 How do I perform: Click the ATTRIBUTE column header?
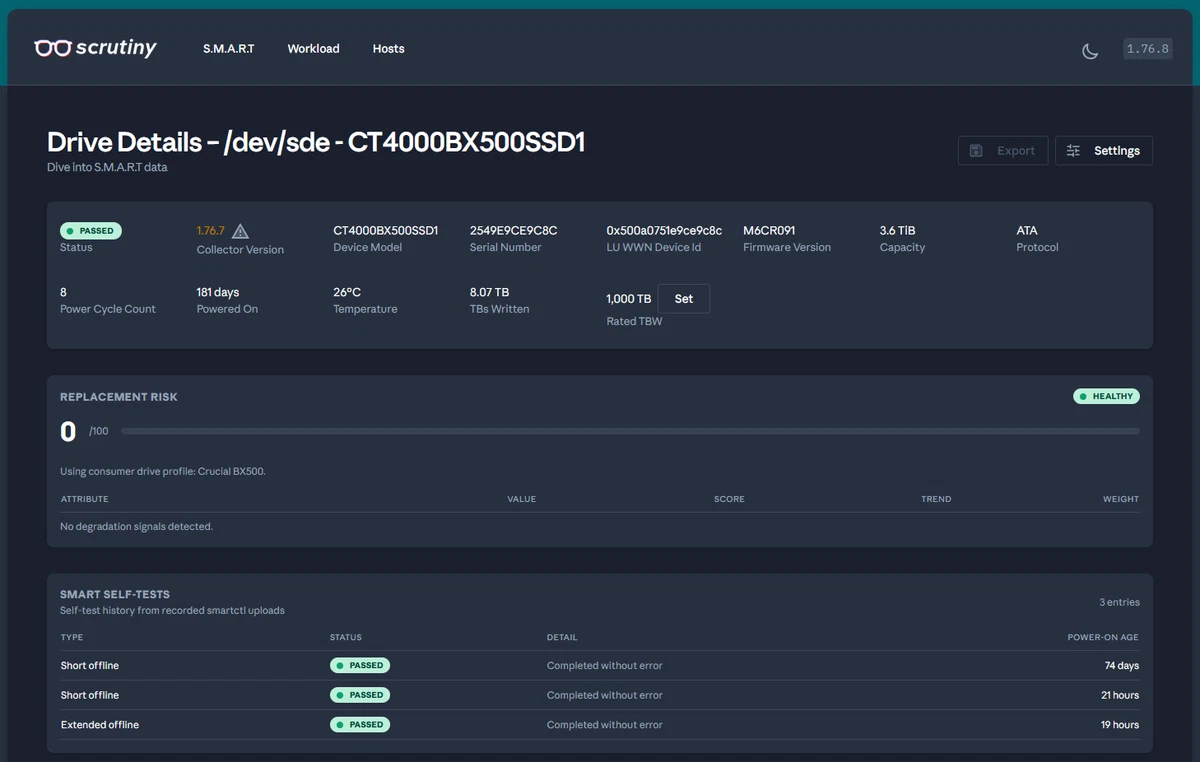(x=85, y=499)
